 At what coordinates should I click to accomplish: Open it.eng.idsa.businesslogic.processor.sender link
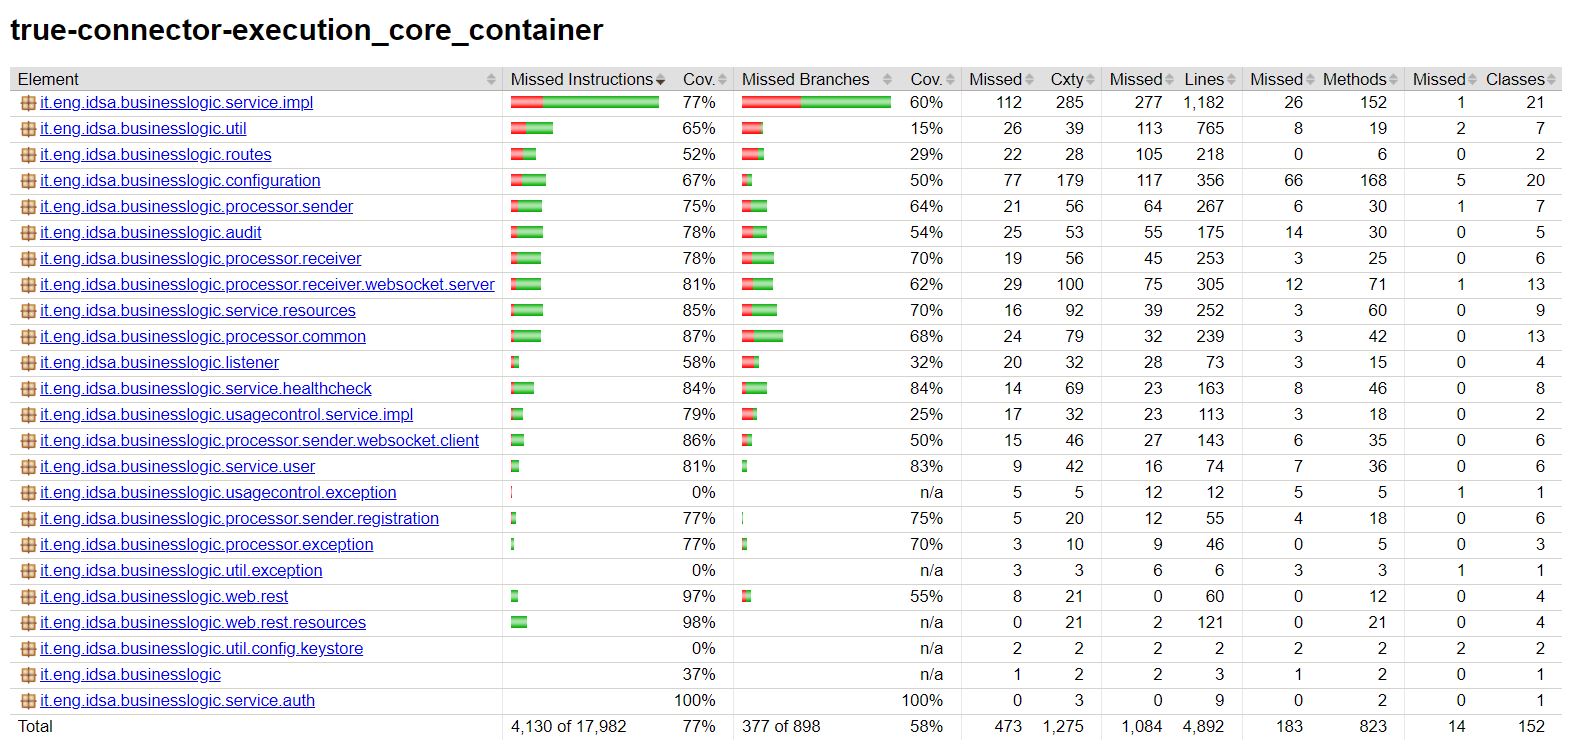pyautogui.click(x=196, y=207)
